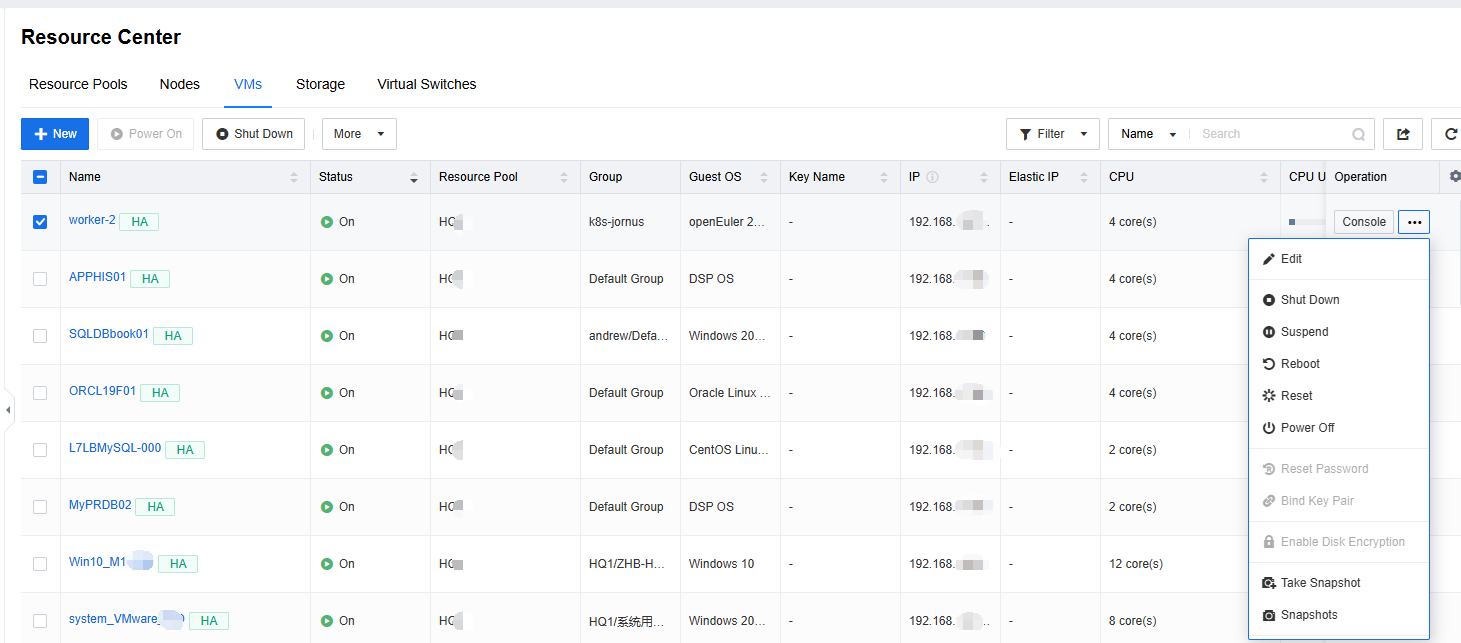Viewport: 1461px width, 643px height.
Task: Open the ORCL19F01 VM link
Action: click(102, 391)
